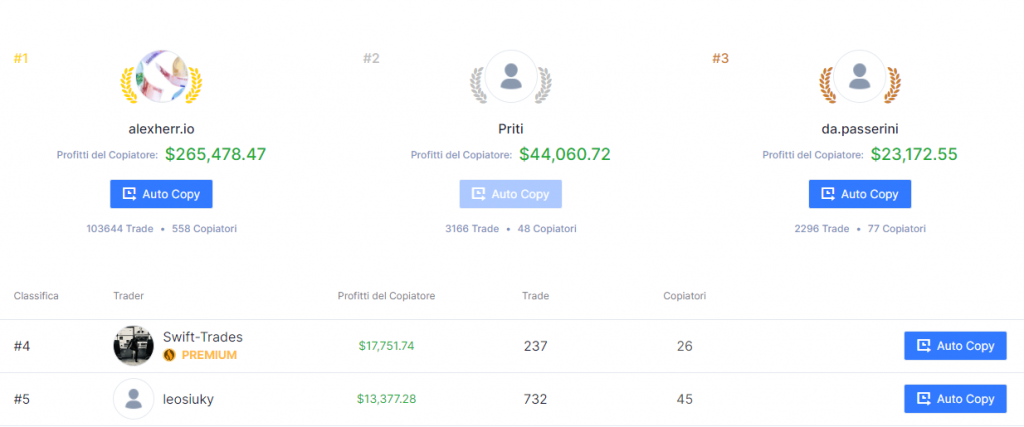
Task: Click leosiuky's default avatar icon
Action: tap(133, 399)
